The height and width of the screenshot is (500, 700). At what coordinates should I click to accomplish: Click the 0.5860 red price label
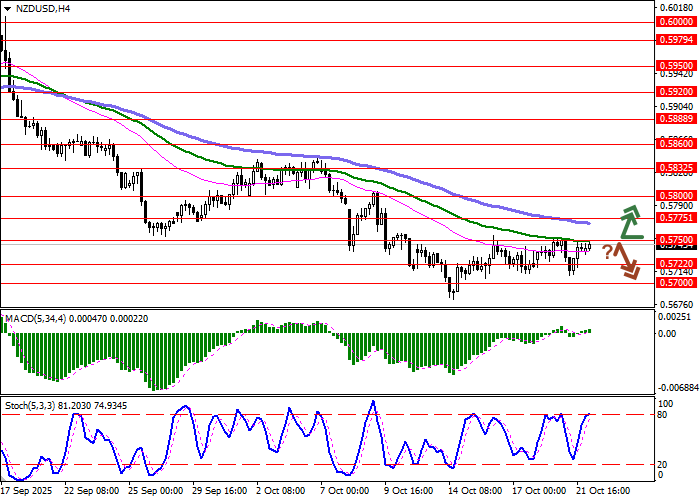click(675, 144)
